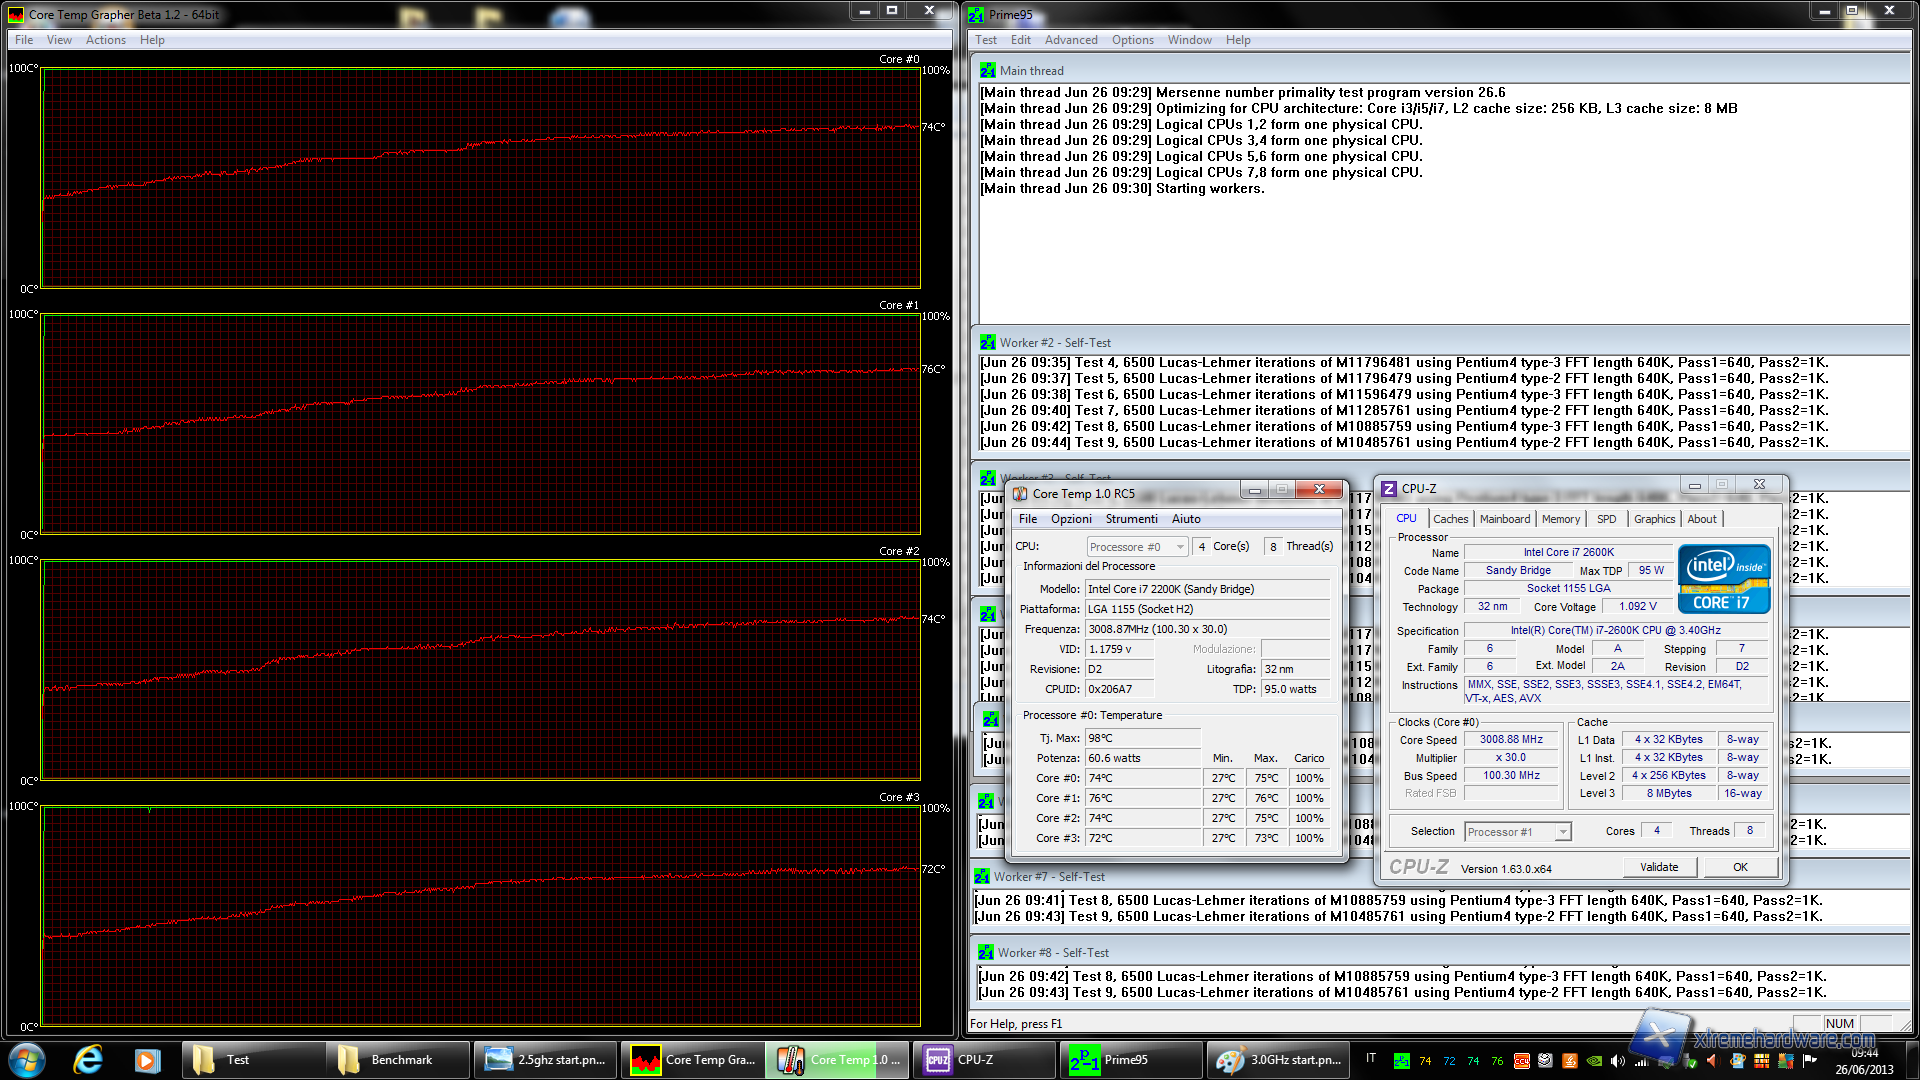Open Advanced menu in Prime95
This screenshot has height=1080, width=1920.
click(1070, 40)
